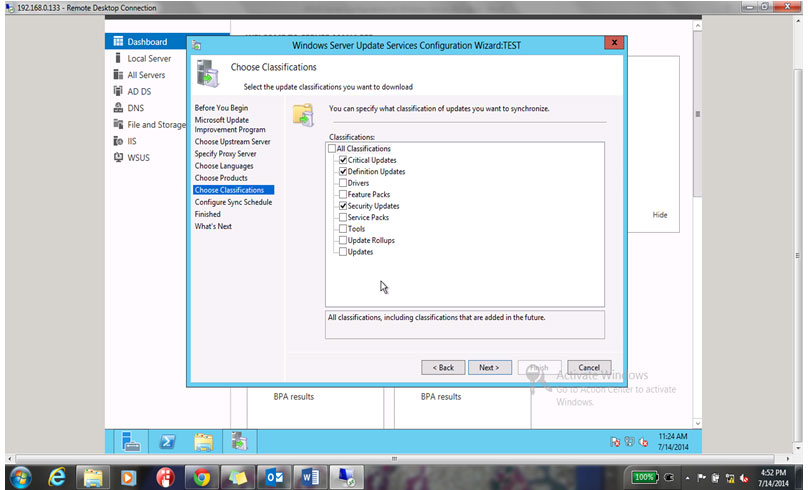
Task: Go to Before You Begin step
Action: pyautogui.click(x=221, y=108)
